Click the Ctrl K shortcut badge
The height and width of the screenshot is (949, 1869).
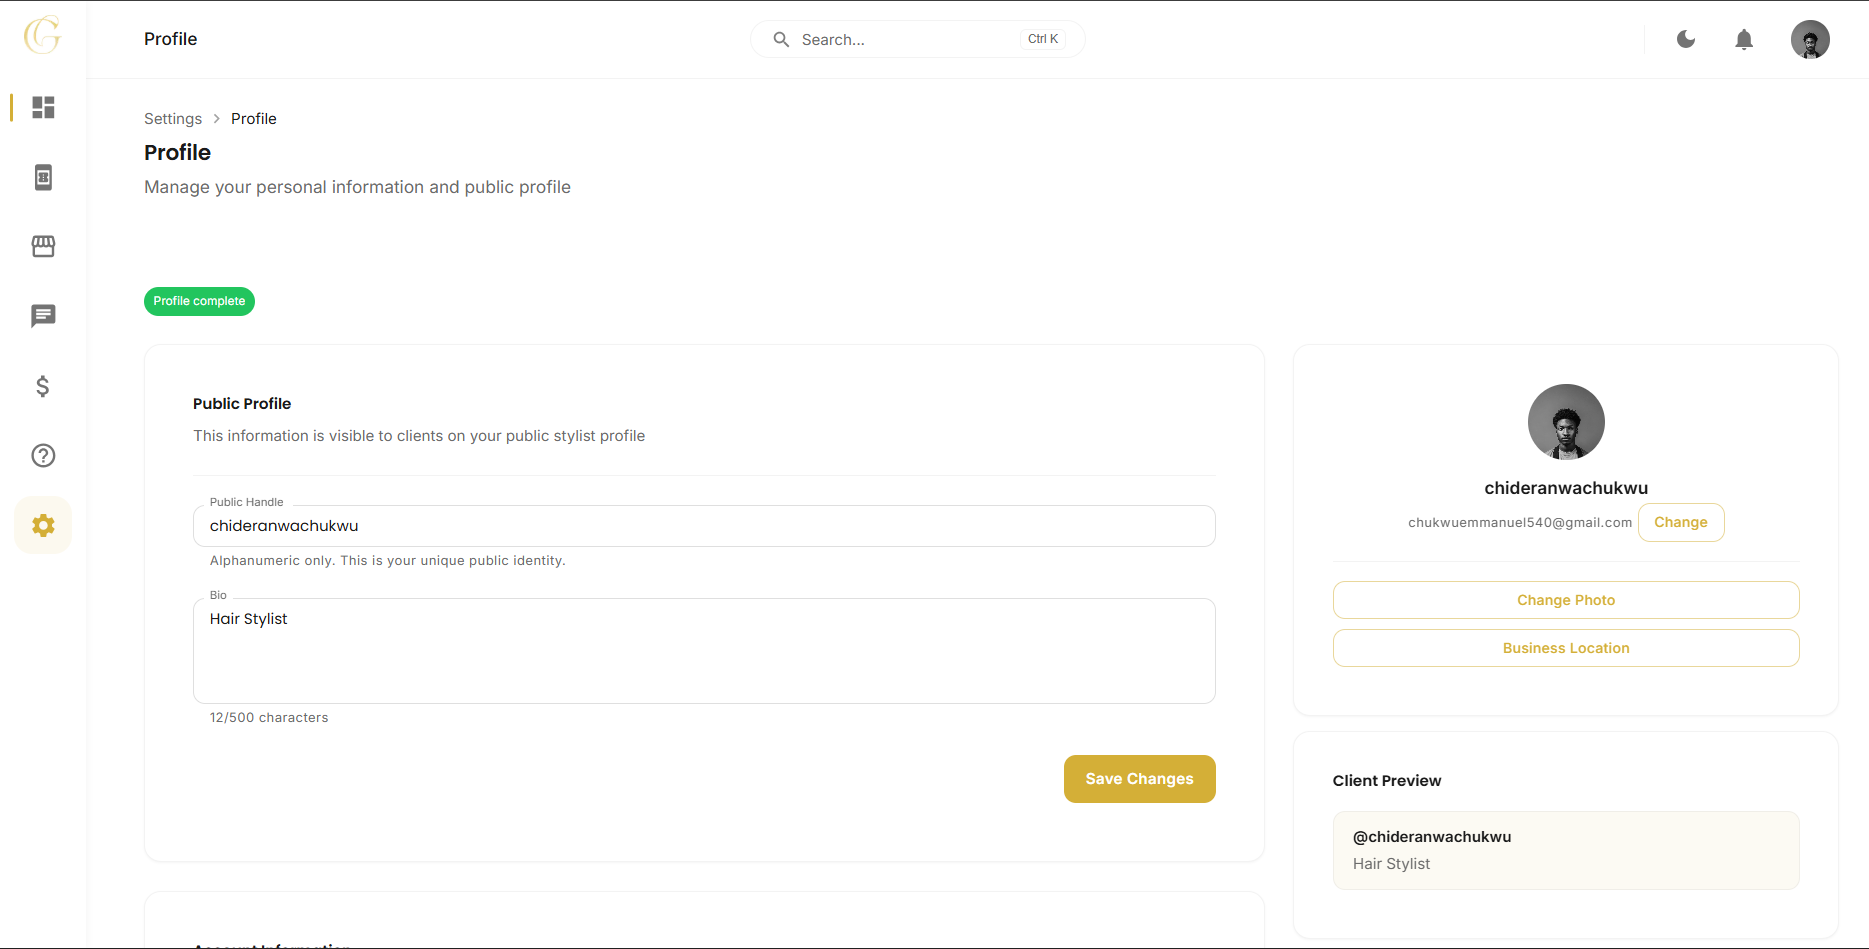tap(1043, 39)
